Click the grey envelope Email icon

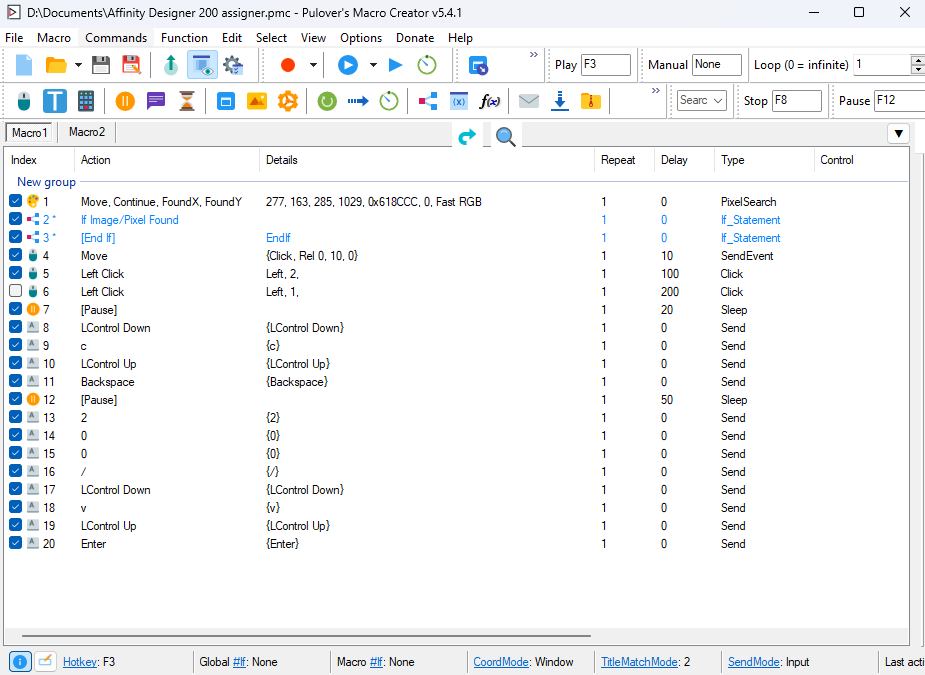[x=529, y=101]
